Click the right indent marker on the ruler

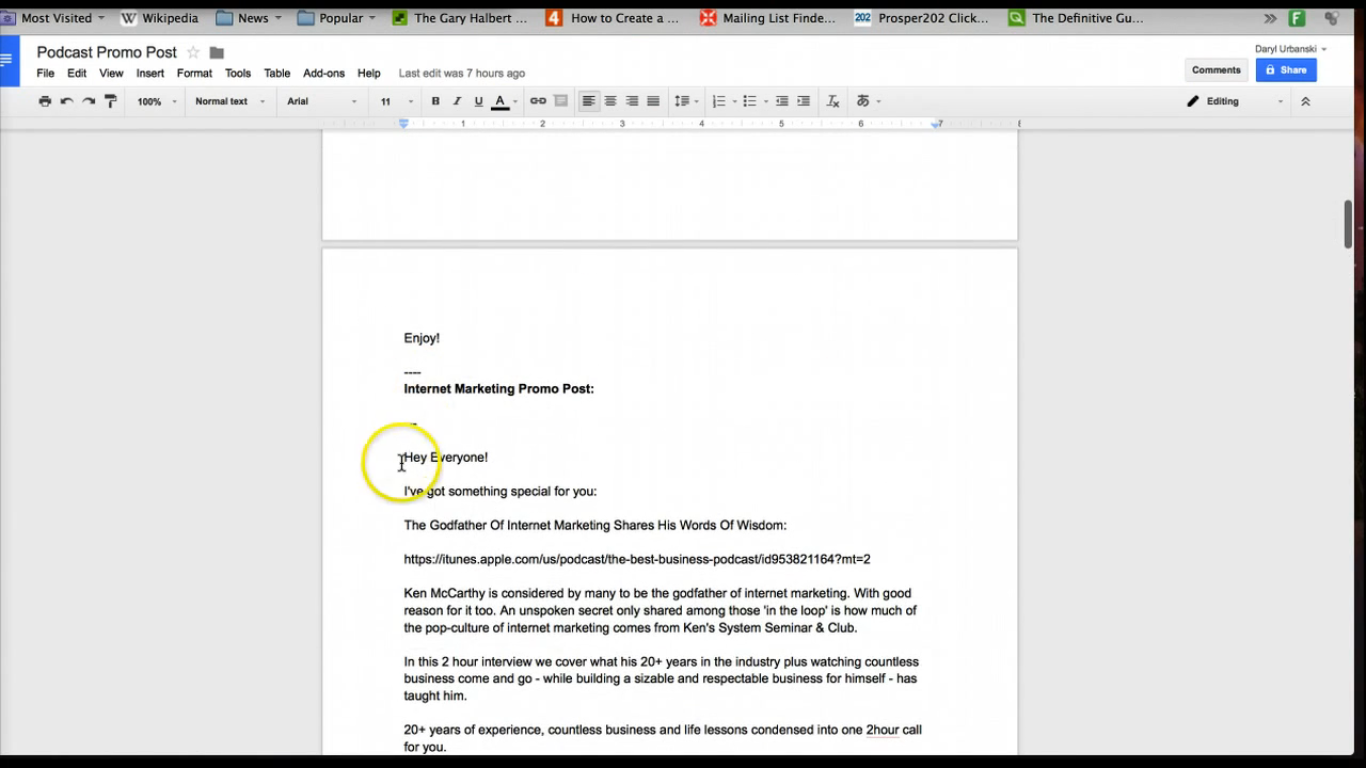pos(937,124)
